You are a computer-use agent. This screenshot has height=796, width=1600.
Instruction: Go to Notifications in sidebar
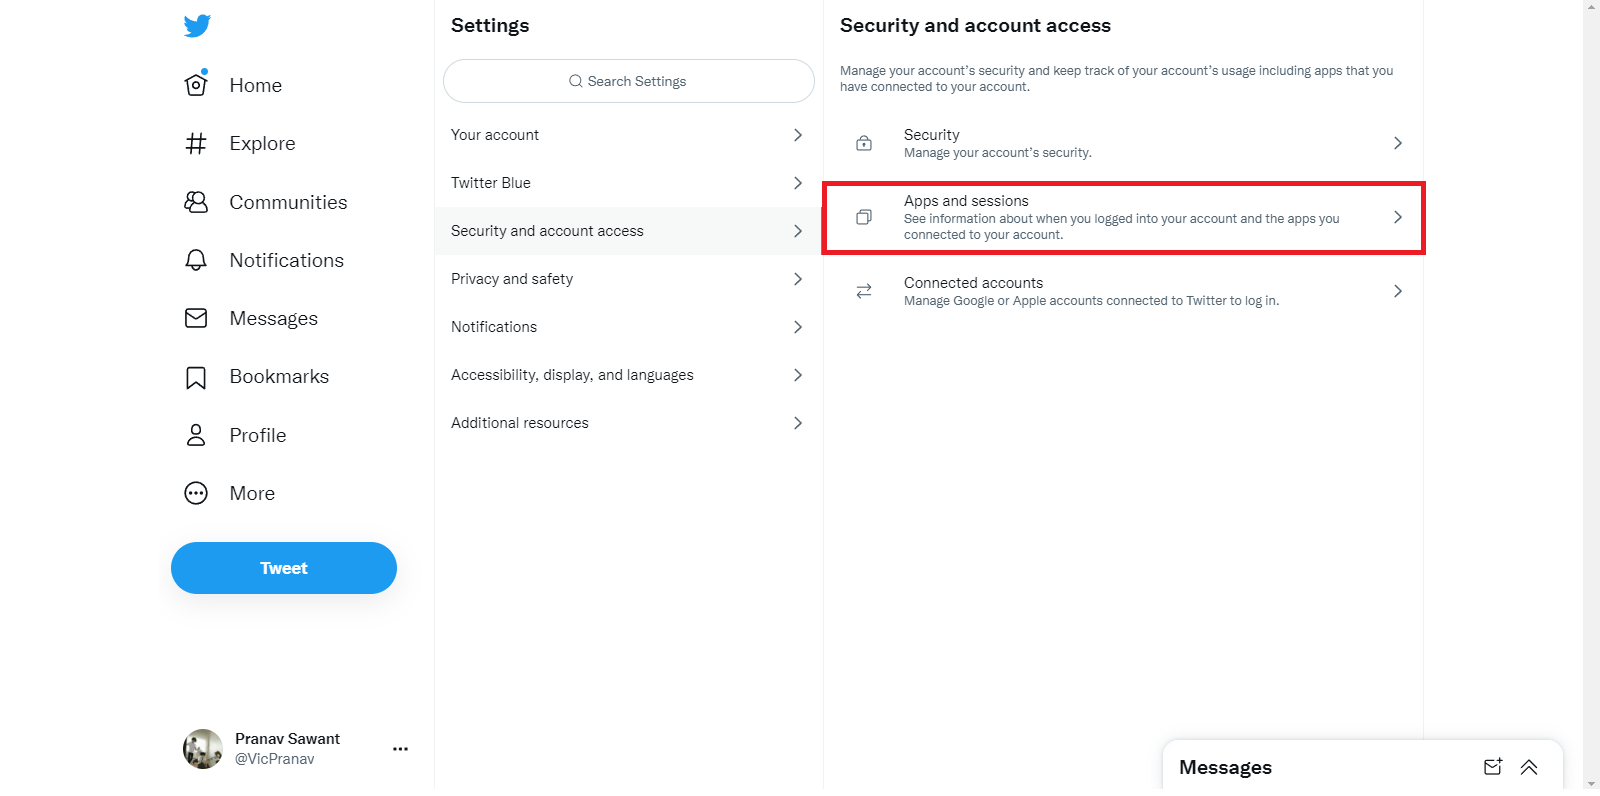tap(286, 260)
